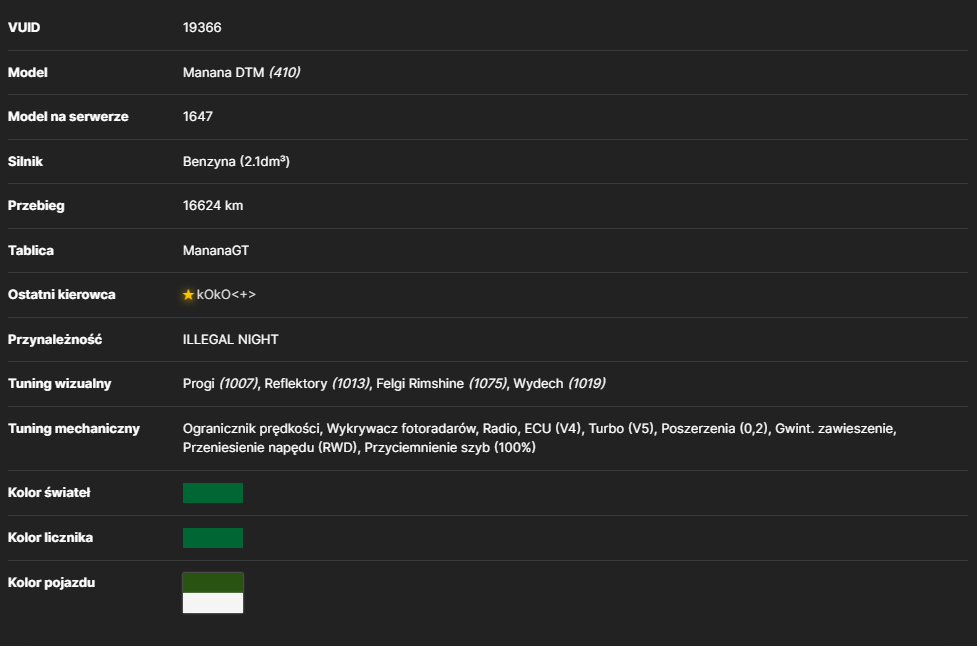
Task: Click the VUID row label
Action: click(24, 27)
